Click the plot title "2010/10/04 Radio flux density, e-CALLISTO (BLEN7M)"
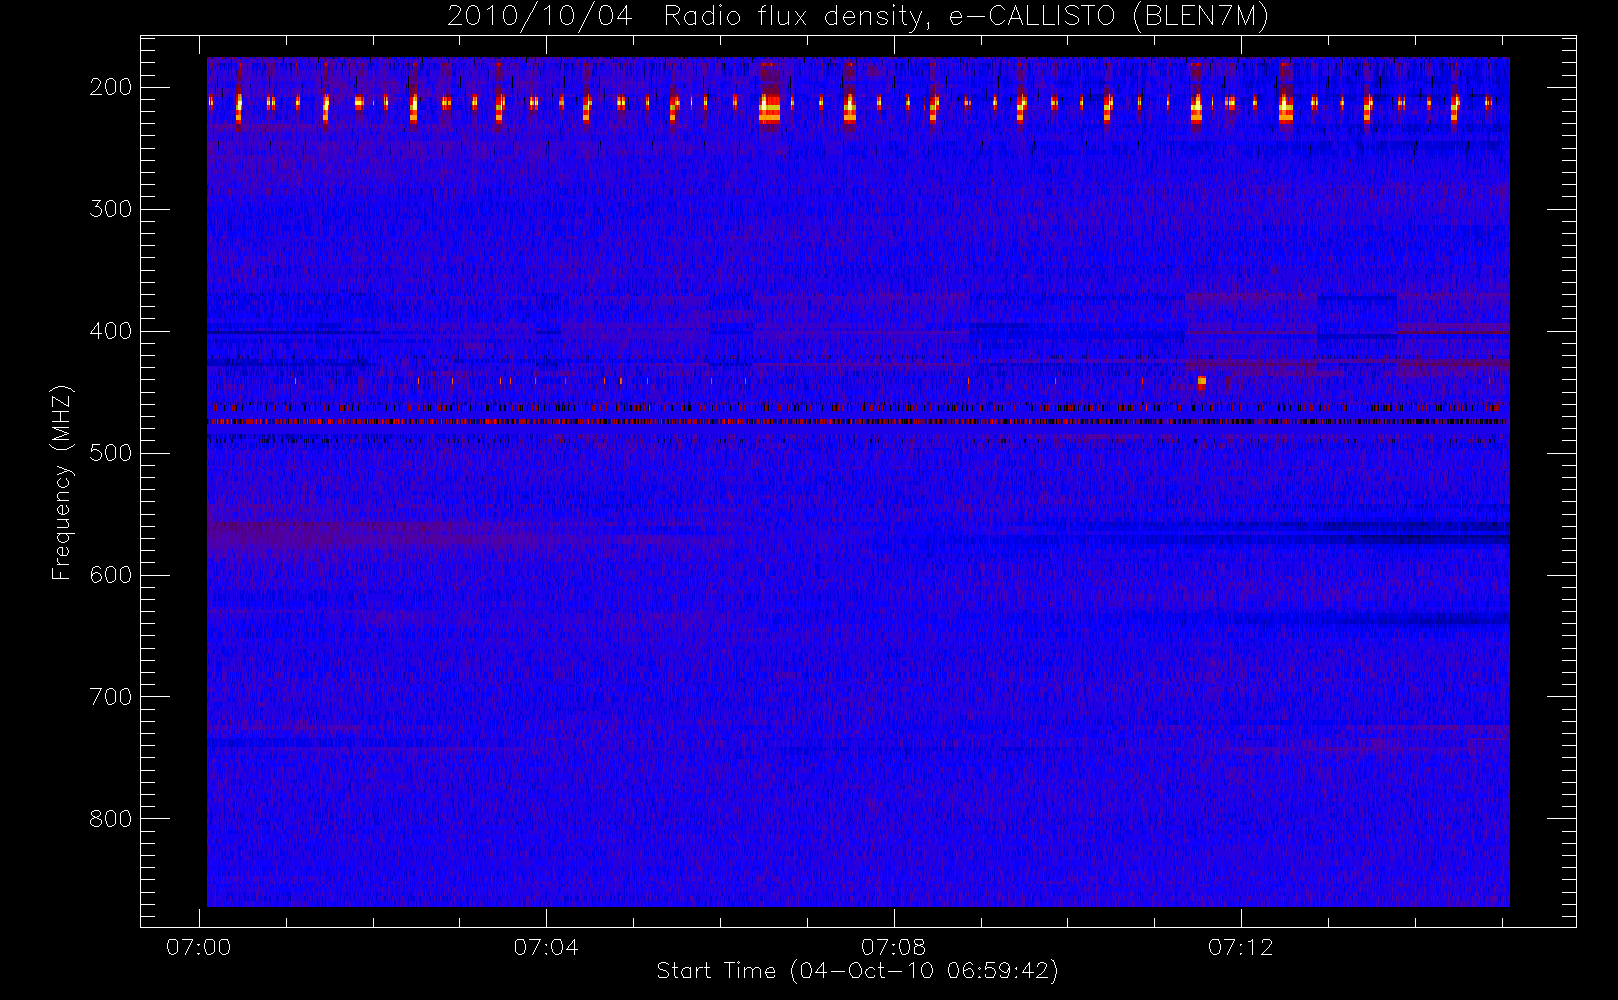 tap(858, 17)
